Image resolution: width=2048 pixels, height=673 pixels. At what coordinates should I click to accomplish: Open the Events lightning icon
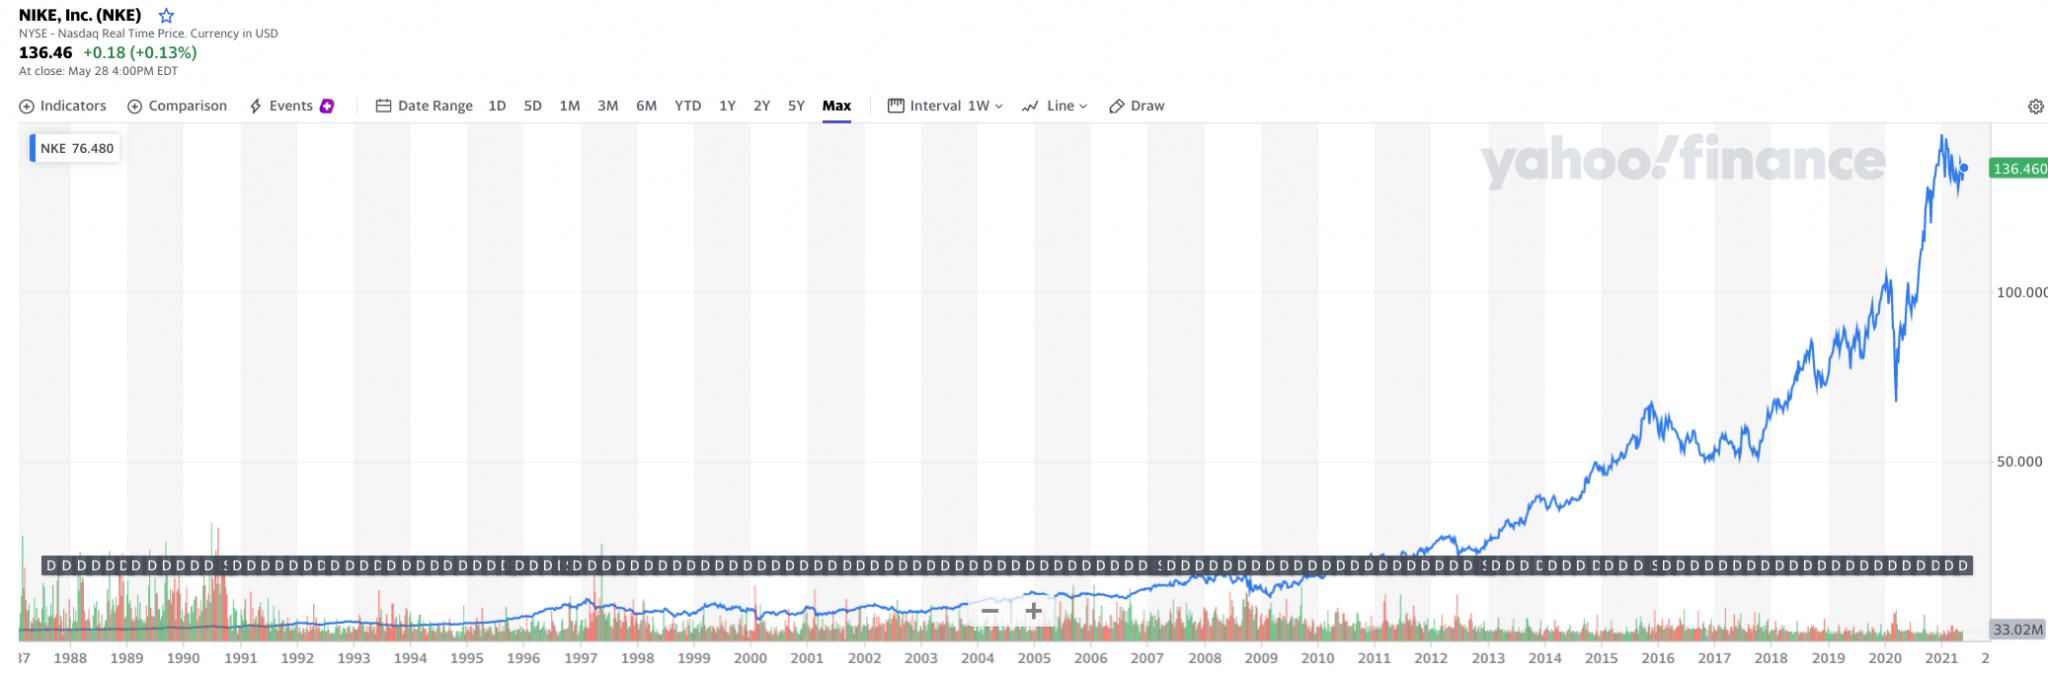pos(256,106)
